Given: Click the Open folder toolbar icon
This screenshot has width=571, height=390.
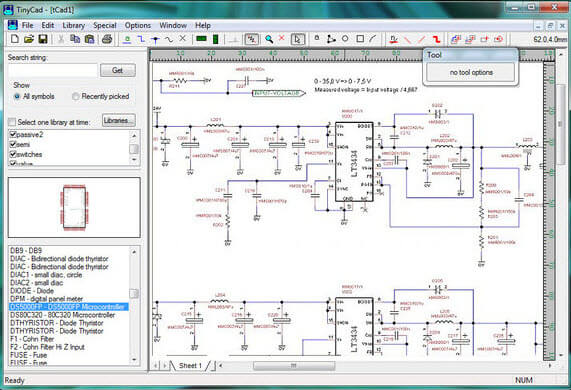Looking at the screenshot, I should click(x=29, y=39).
